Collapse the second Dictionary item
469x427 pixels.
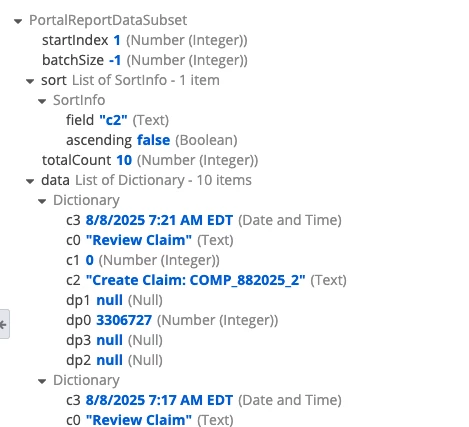point(42,381)
